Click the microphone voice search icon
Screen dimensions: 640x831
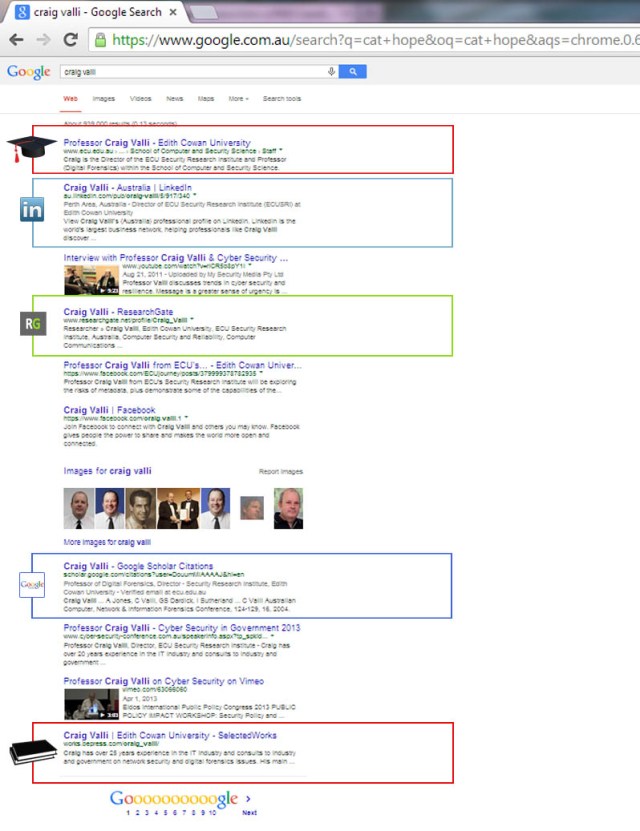pyautogui.click(x=331, y=72)
